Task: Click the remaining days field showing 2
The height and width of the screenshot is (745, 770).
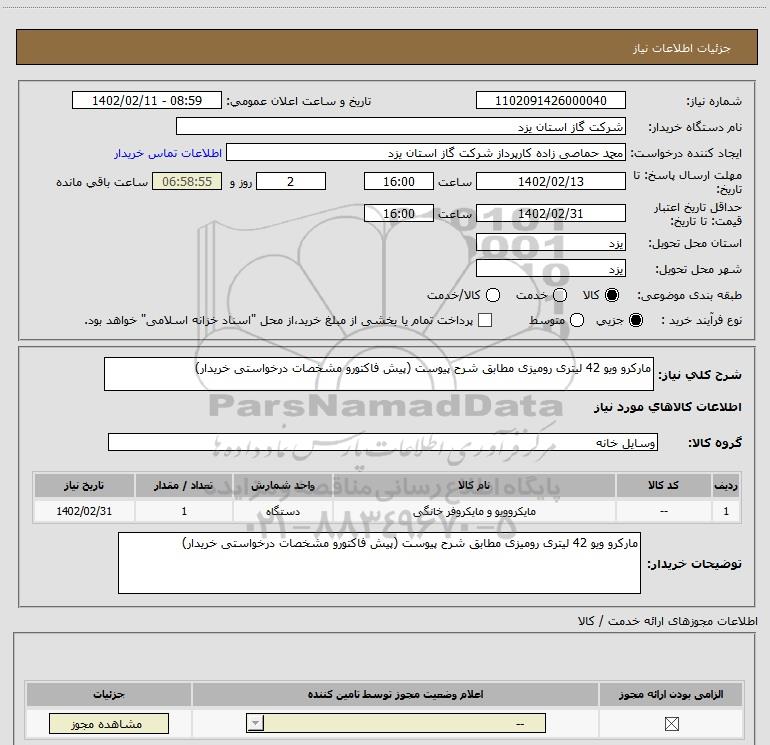Action: click(291, 181)
